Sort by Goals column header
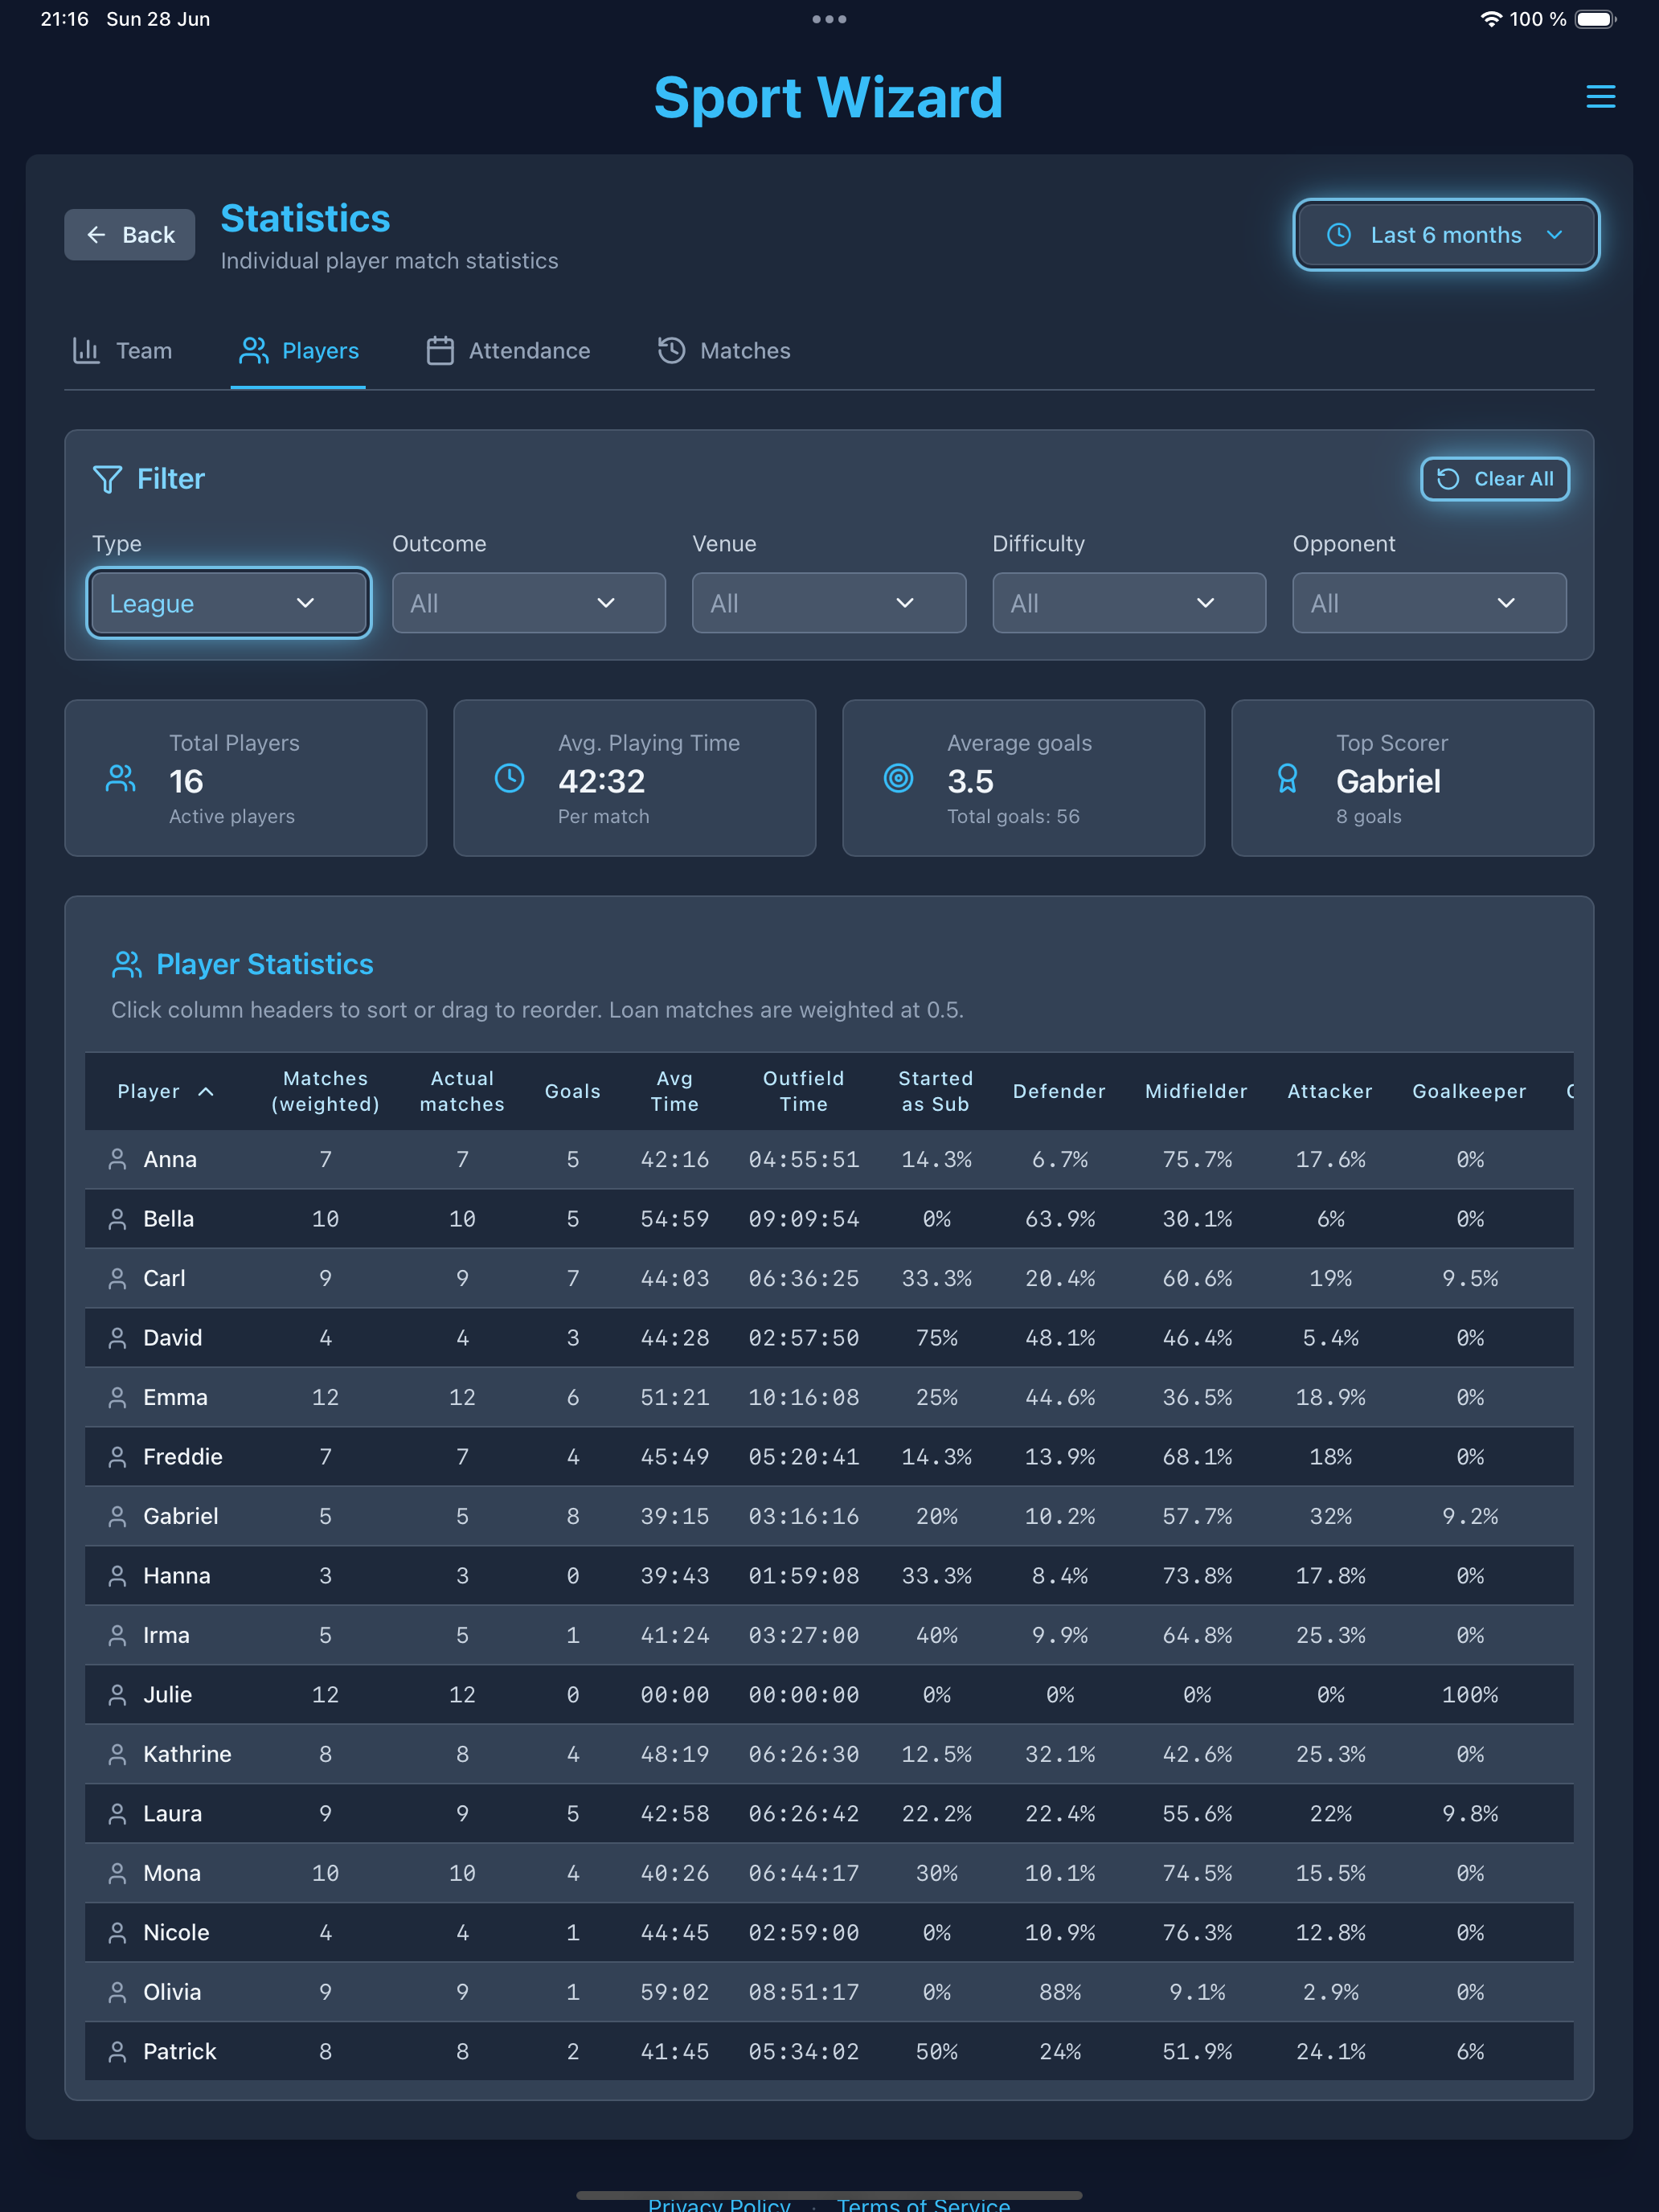 point(573,1091)
